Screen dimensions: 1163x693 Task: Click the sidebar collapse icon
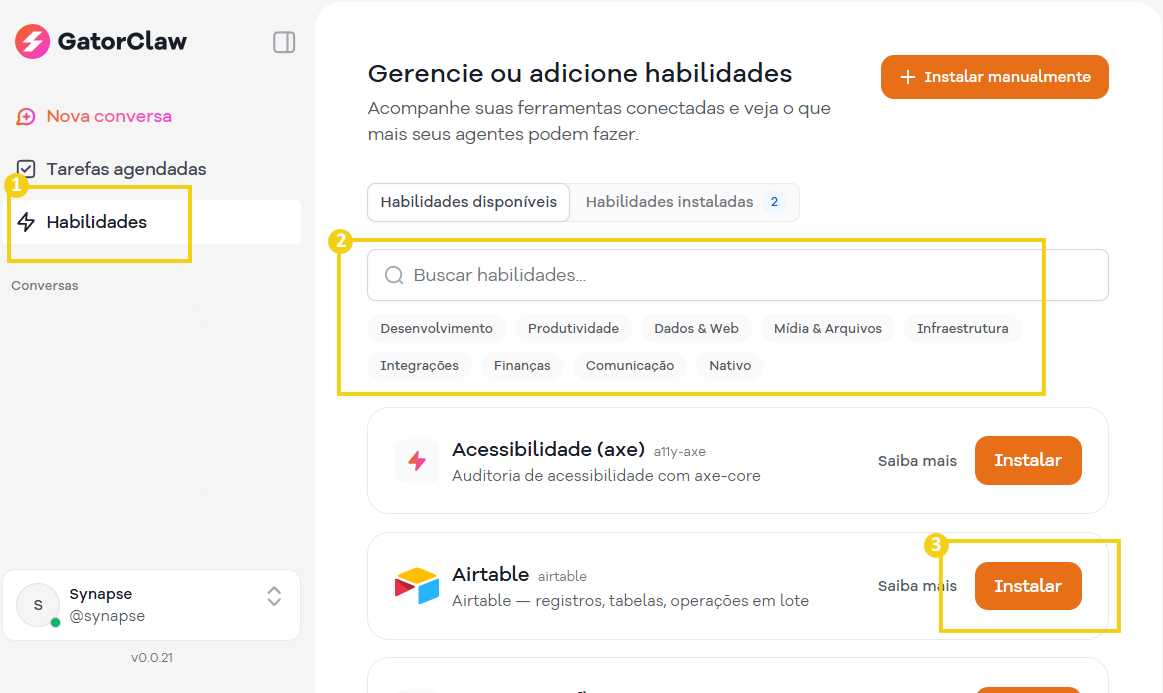(284, 42)
